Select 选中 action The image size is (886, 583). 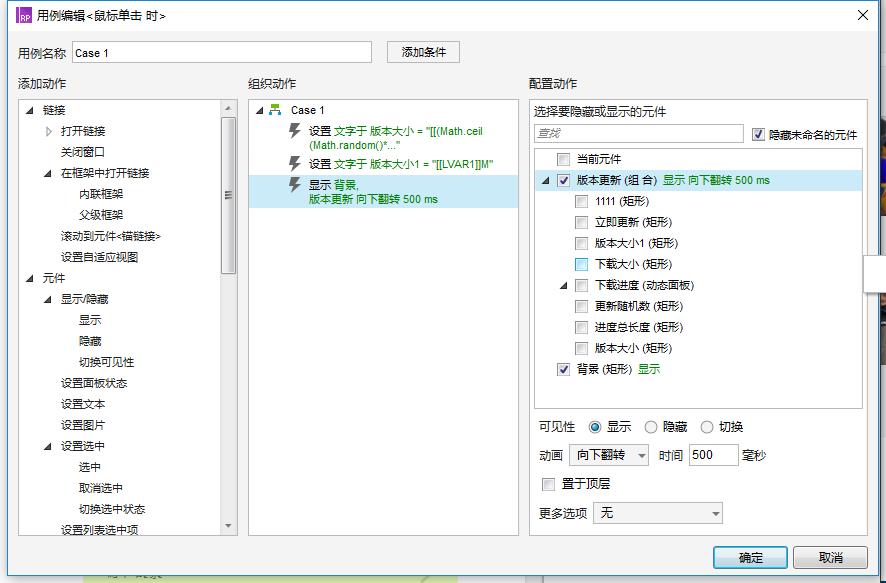(90, 467)
